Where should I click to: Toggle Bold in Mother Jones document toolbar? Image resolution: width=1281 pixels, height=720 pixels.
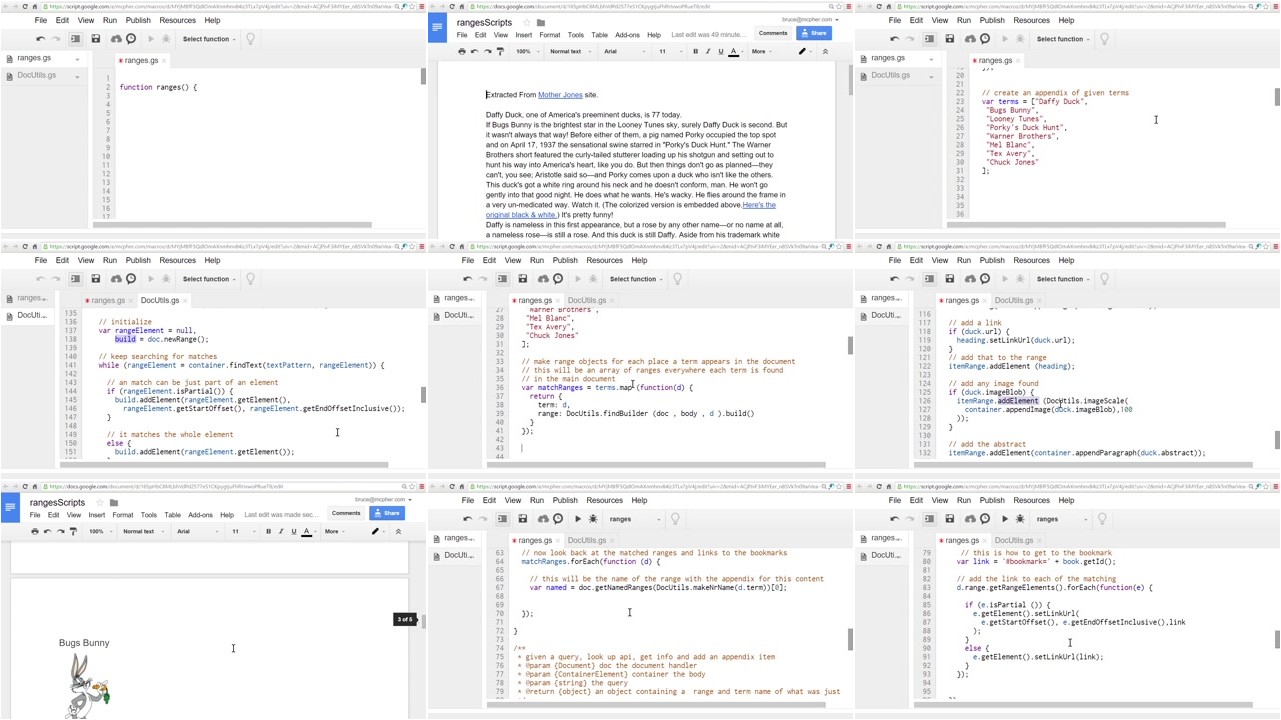pos(695,51)
